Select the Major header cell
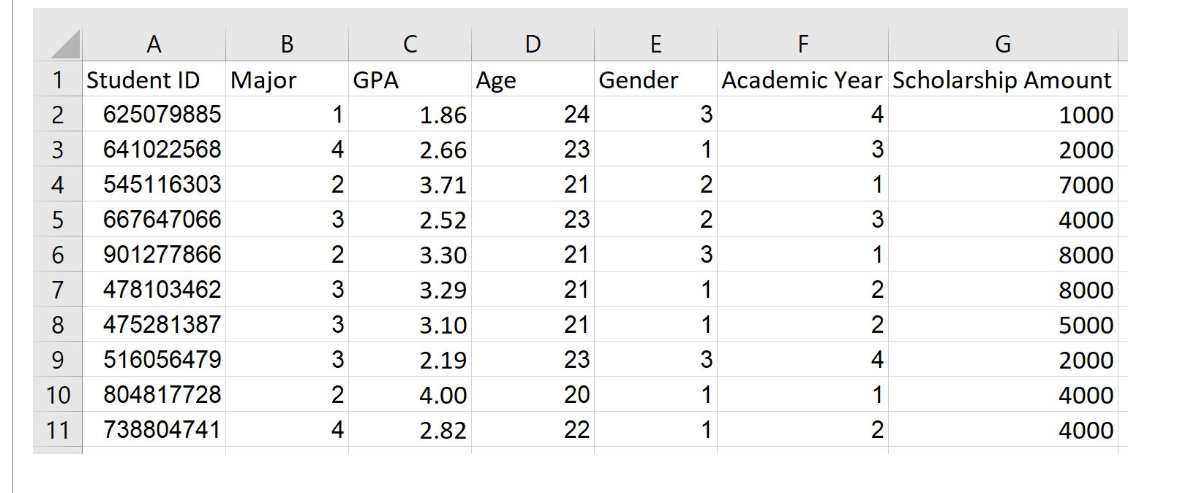 point(286,79)
